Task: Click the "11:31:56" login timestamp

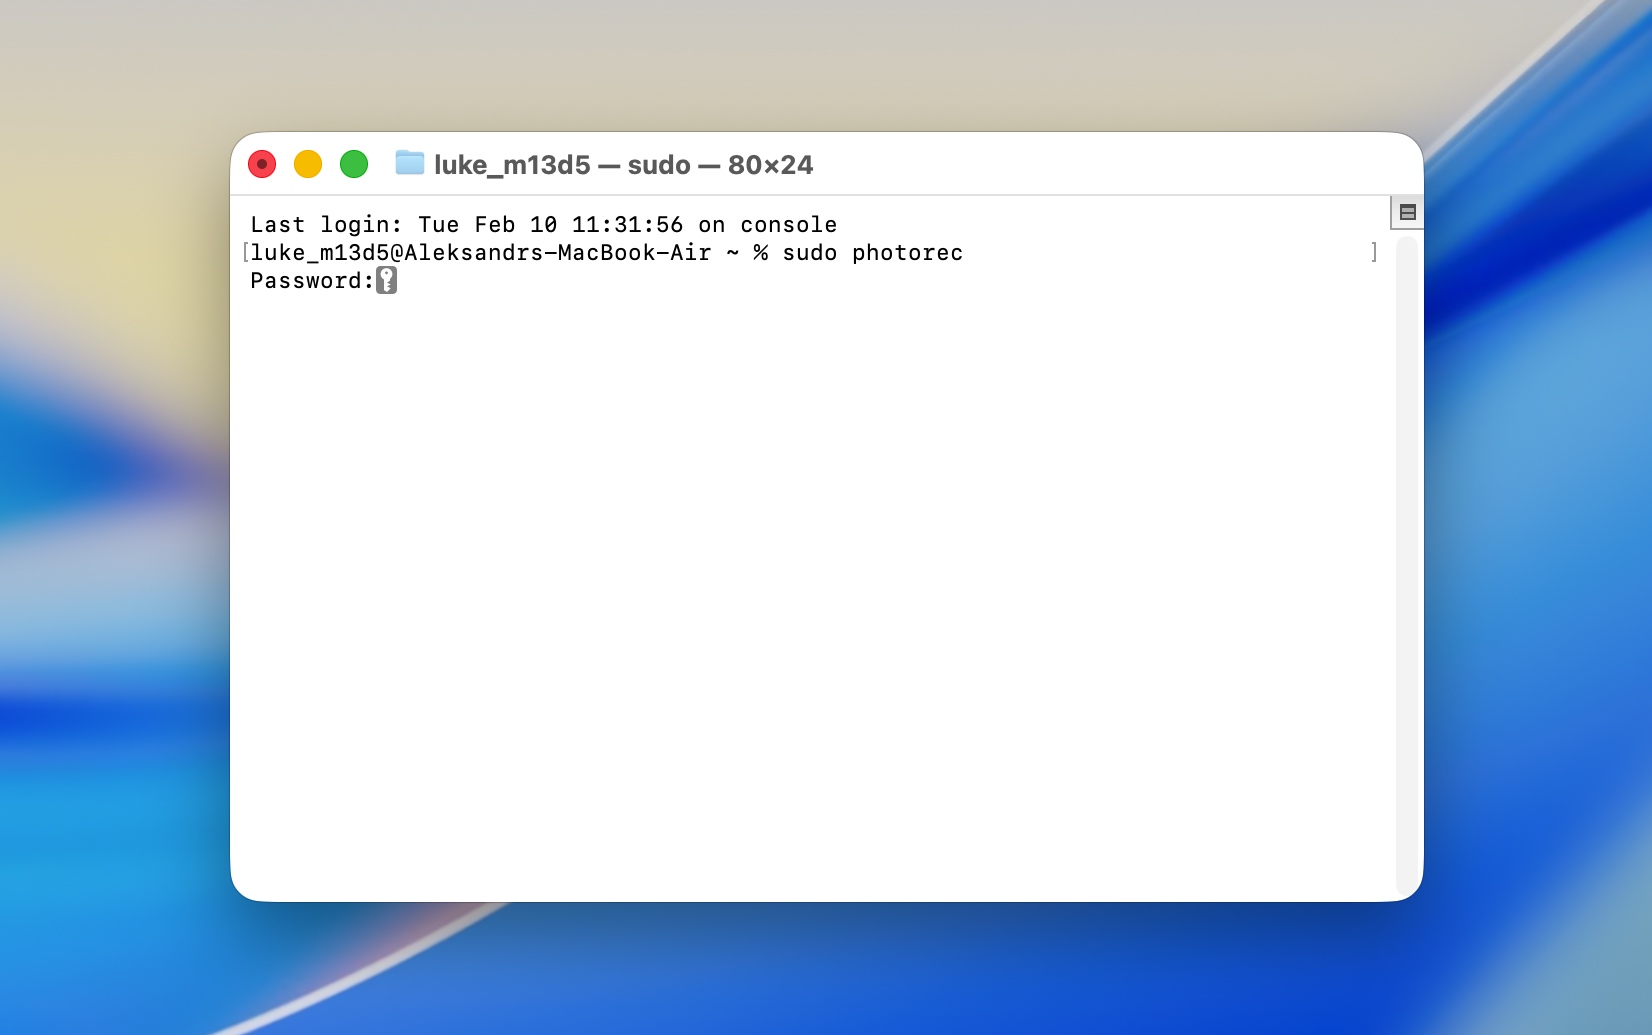Action: (x=627, y=225)
